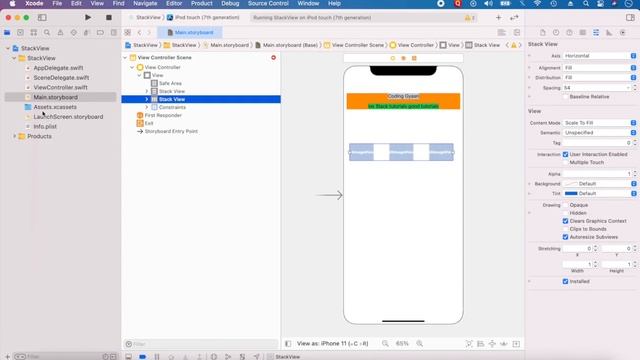Click View as: iPhone 11 button

[x=332, y=344]
